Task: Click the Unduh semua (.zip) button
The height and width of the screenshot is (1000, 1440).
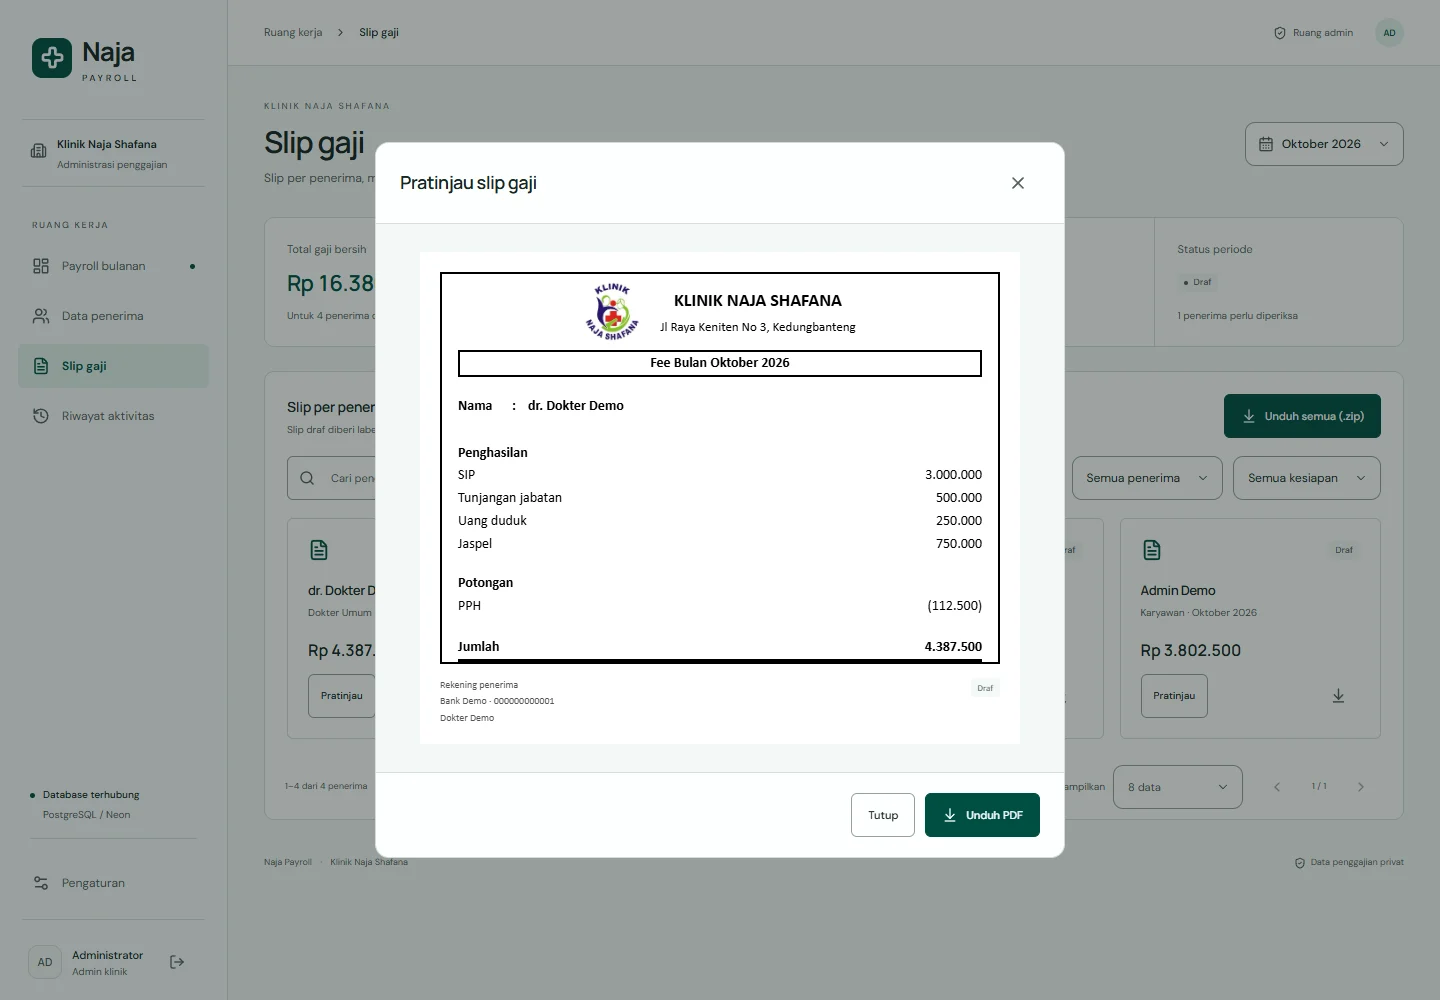Action: [1302, 416]
